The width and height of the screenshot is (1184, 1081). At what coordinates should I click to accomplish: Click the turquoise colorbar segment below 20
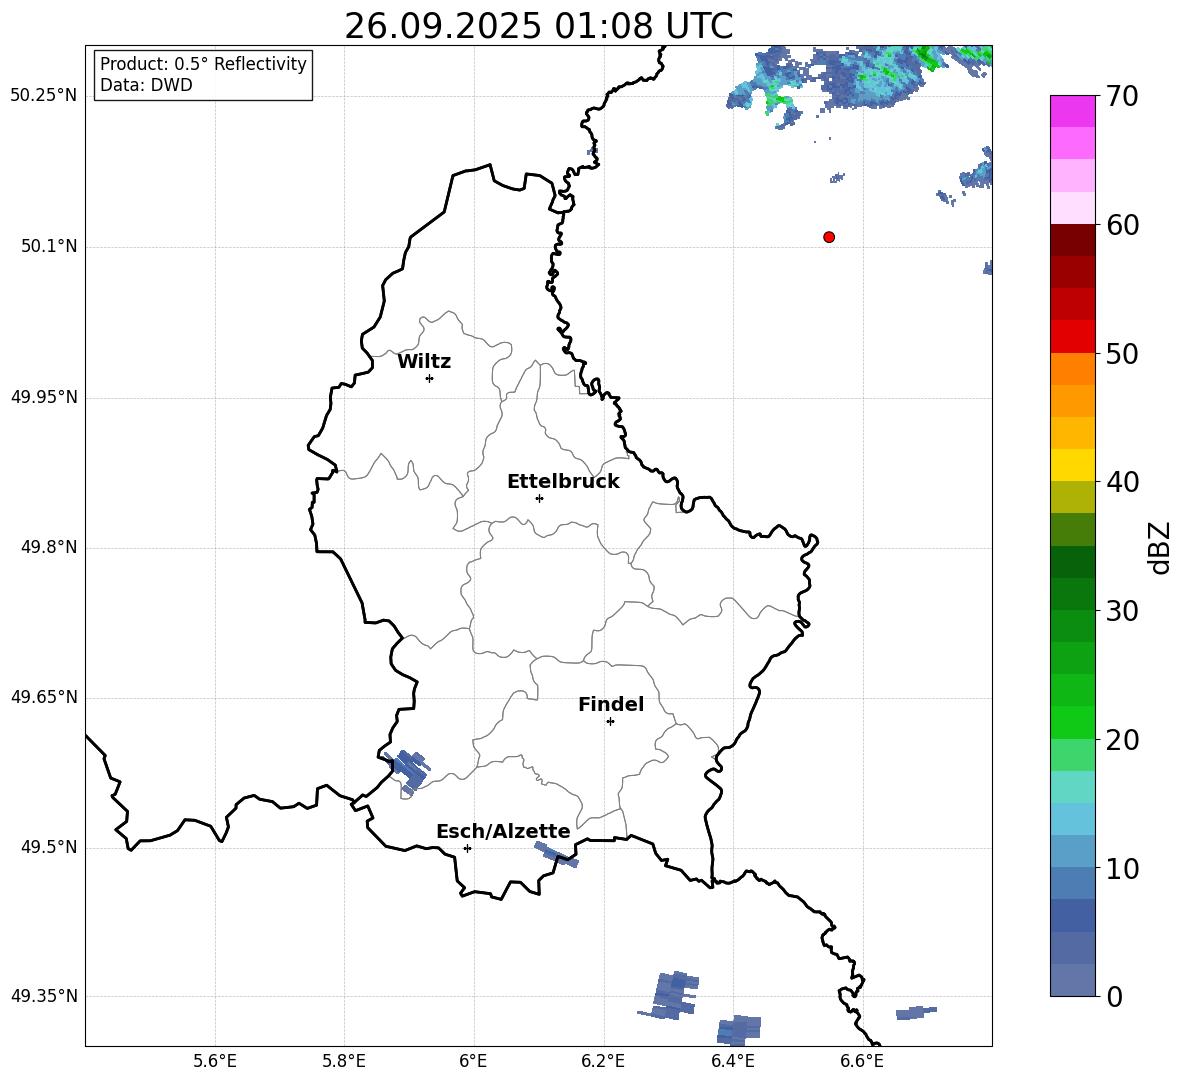pyautogui.click(x=1072, y=787)
